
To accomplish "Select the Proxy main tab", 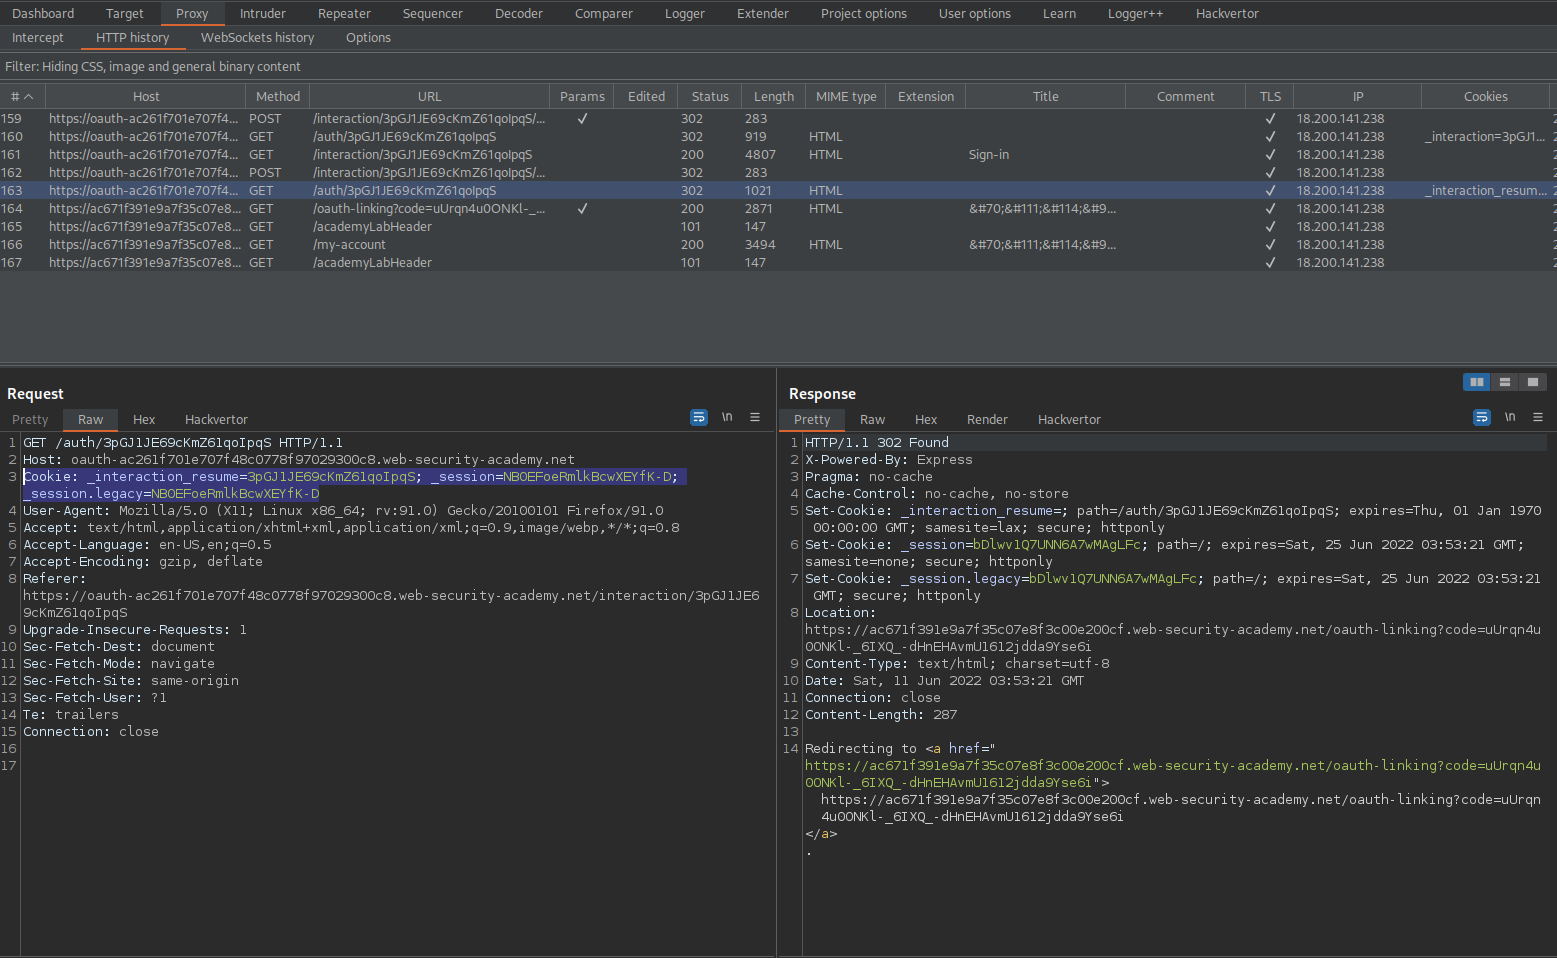I will pyautogui.click(x=192, y=13).
